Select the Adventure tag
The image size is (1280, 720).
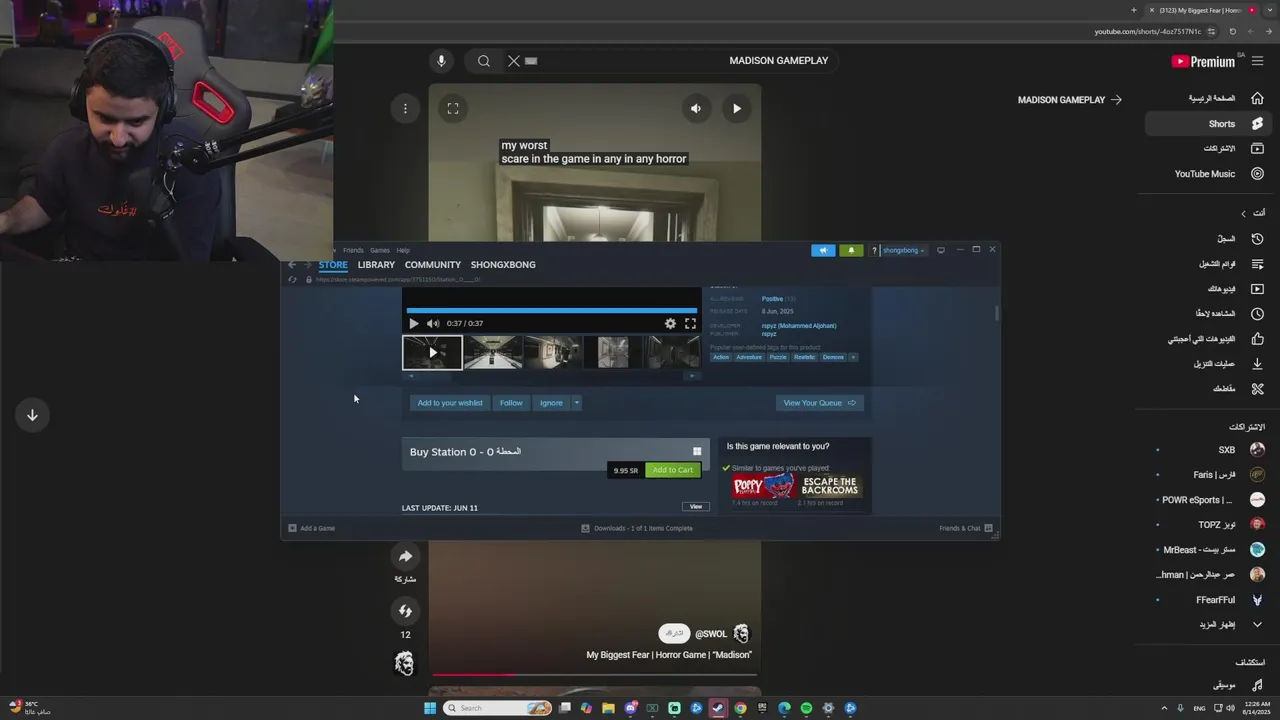(749, 357)
